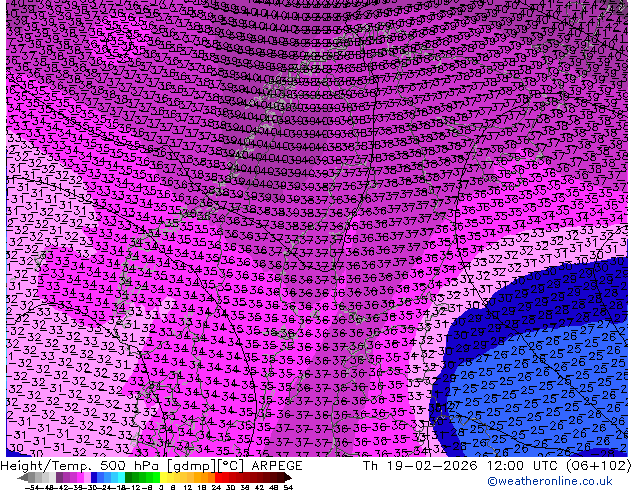Select the '[gdmp]' unit label in the title

point(192,466)
